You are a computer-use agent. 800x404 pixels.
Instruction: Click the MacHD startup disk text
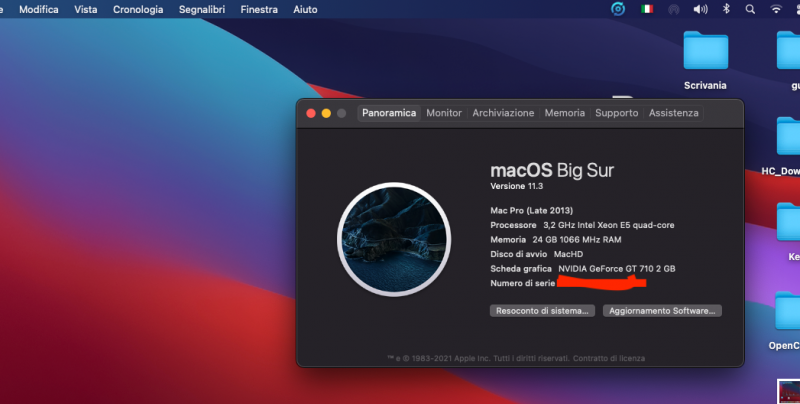coord(568,254)
